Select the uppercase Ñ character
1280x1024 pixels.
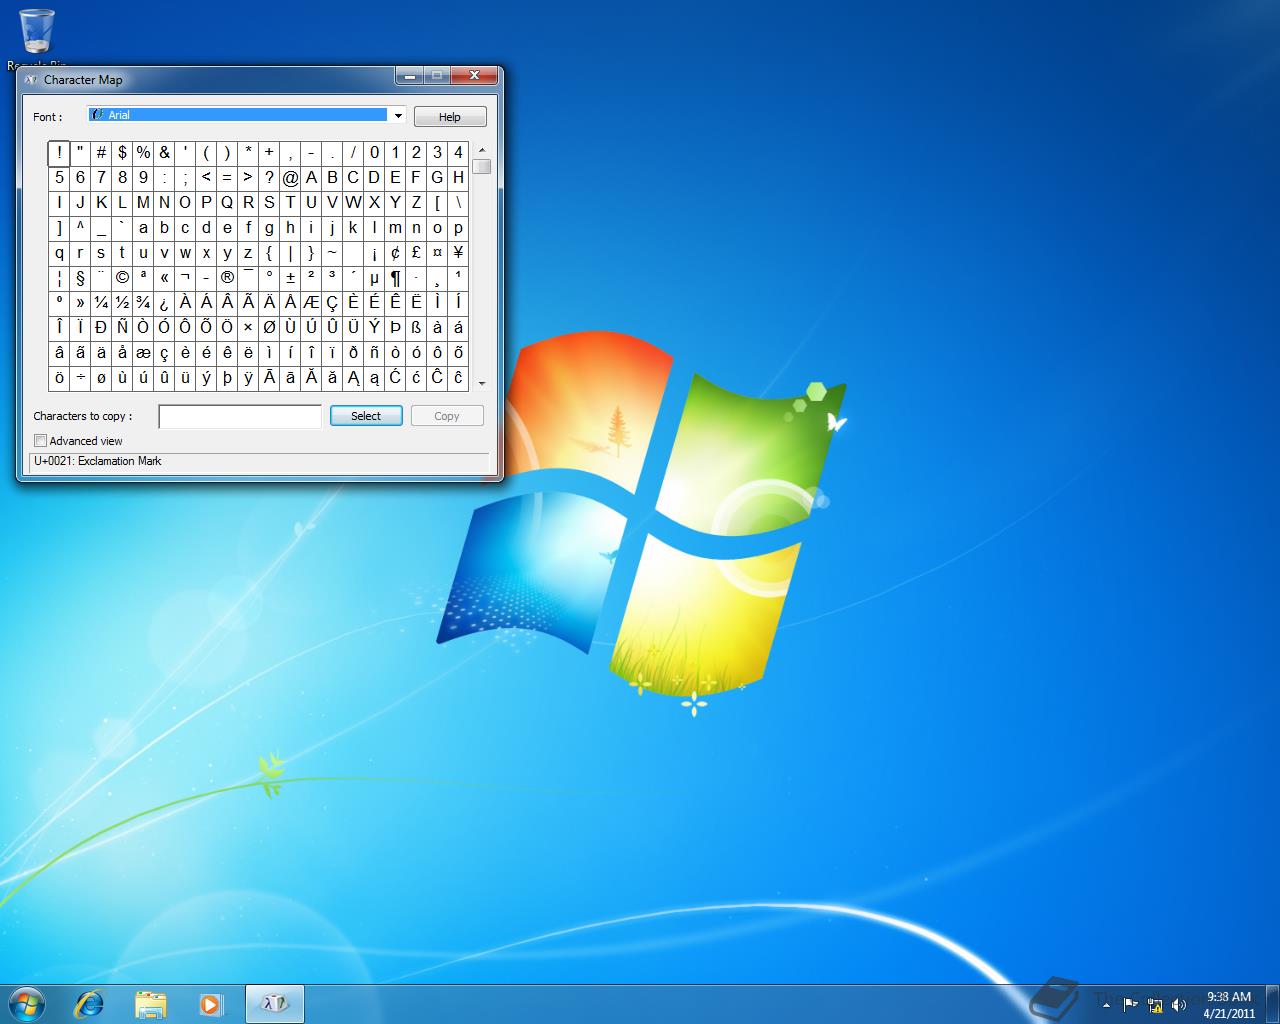(x=122, y=328)
